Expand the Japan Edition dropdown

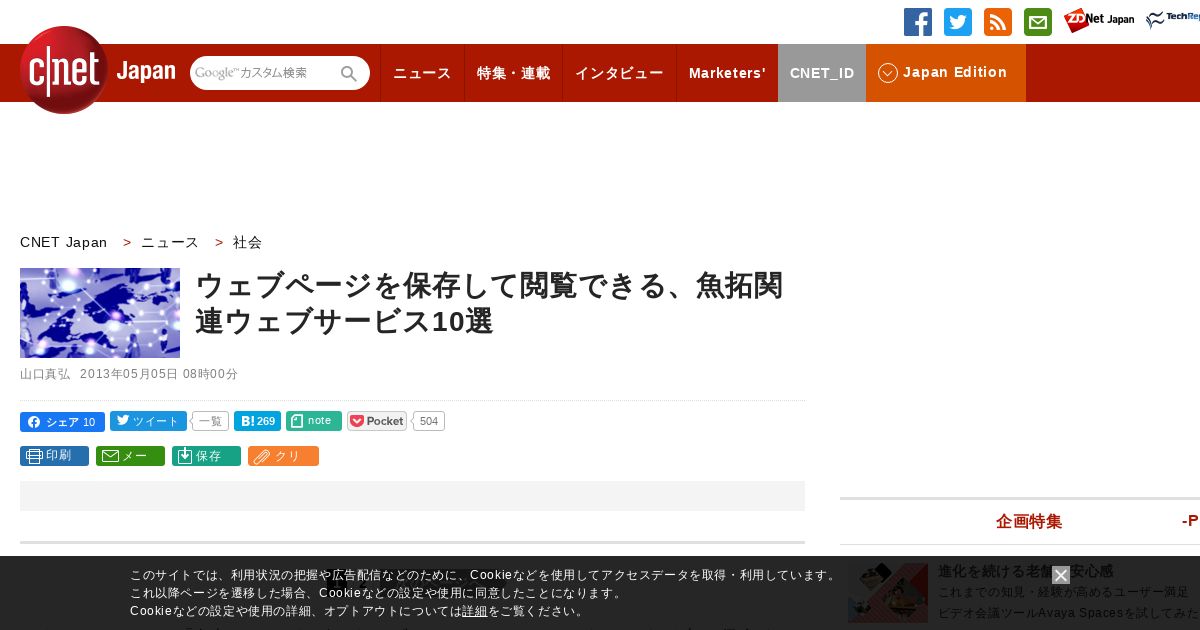pyautogui.click(x=946, y=73)
